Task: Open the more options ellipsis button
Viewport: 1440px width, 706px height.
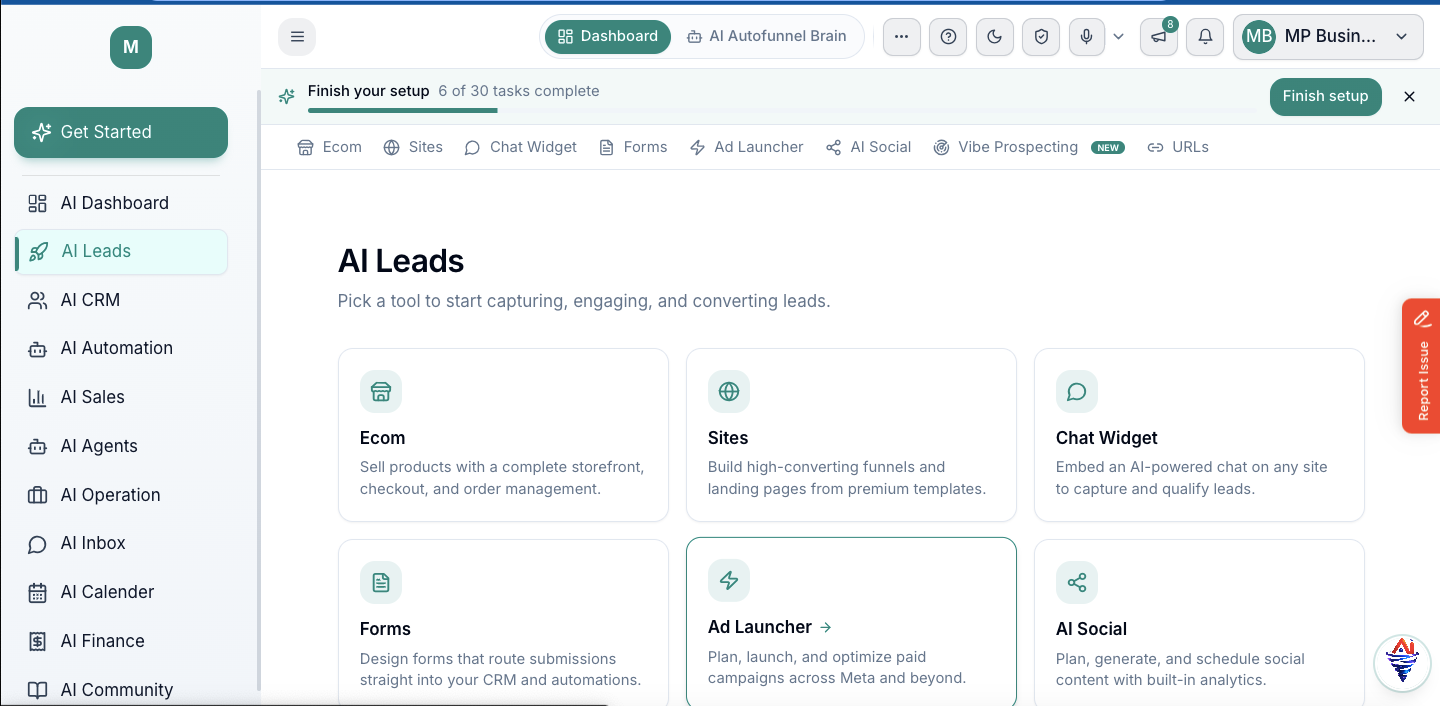Action: 902,37
